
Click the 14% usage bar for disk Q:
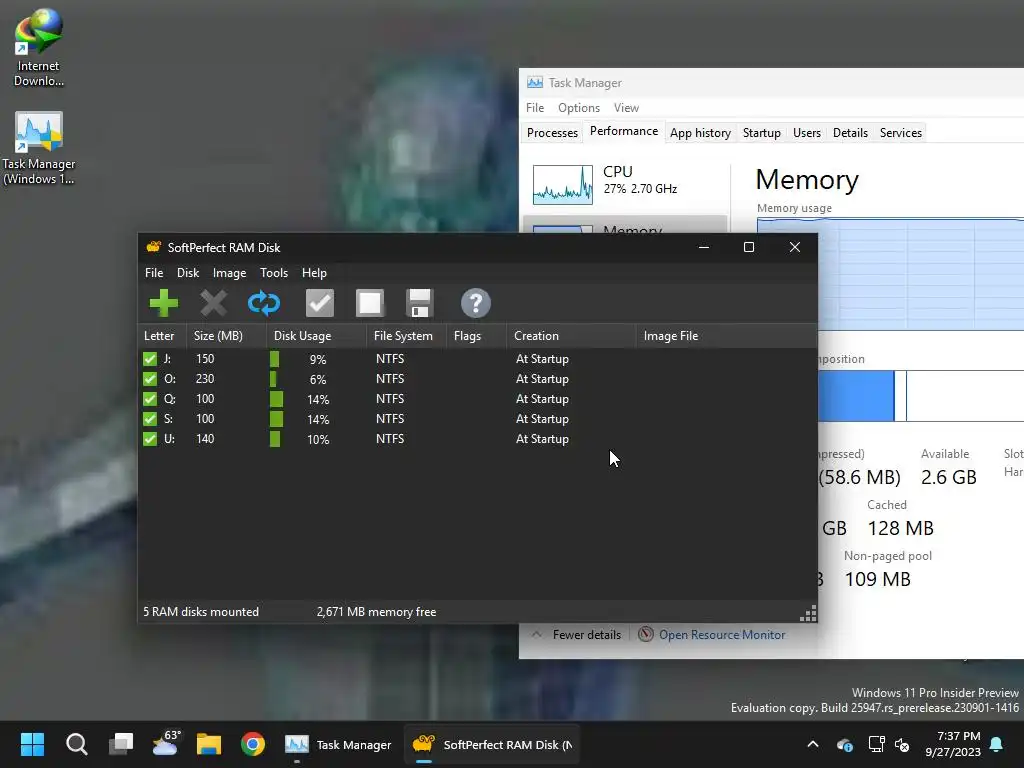[276, 399]
